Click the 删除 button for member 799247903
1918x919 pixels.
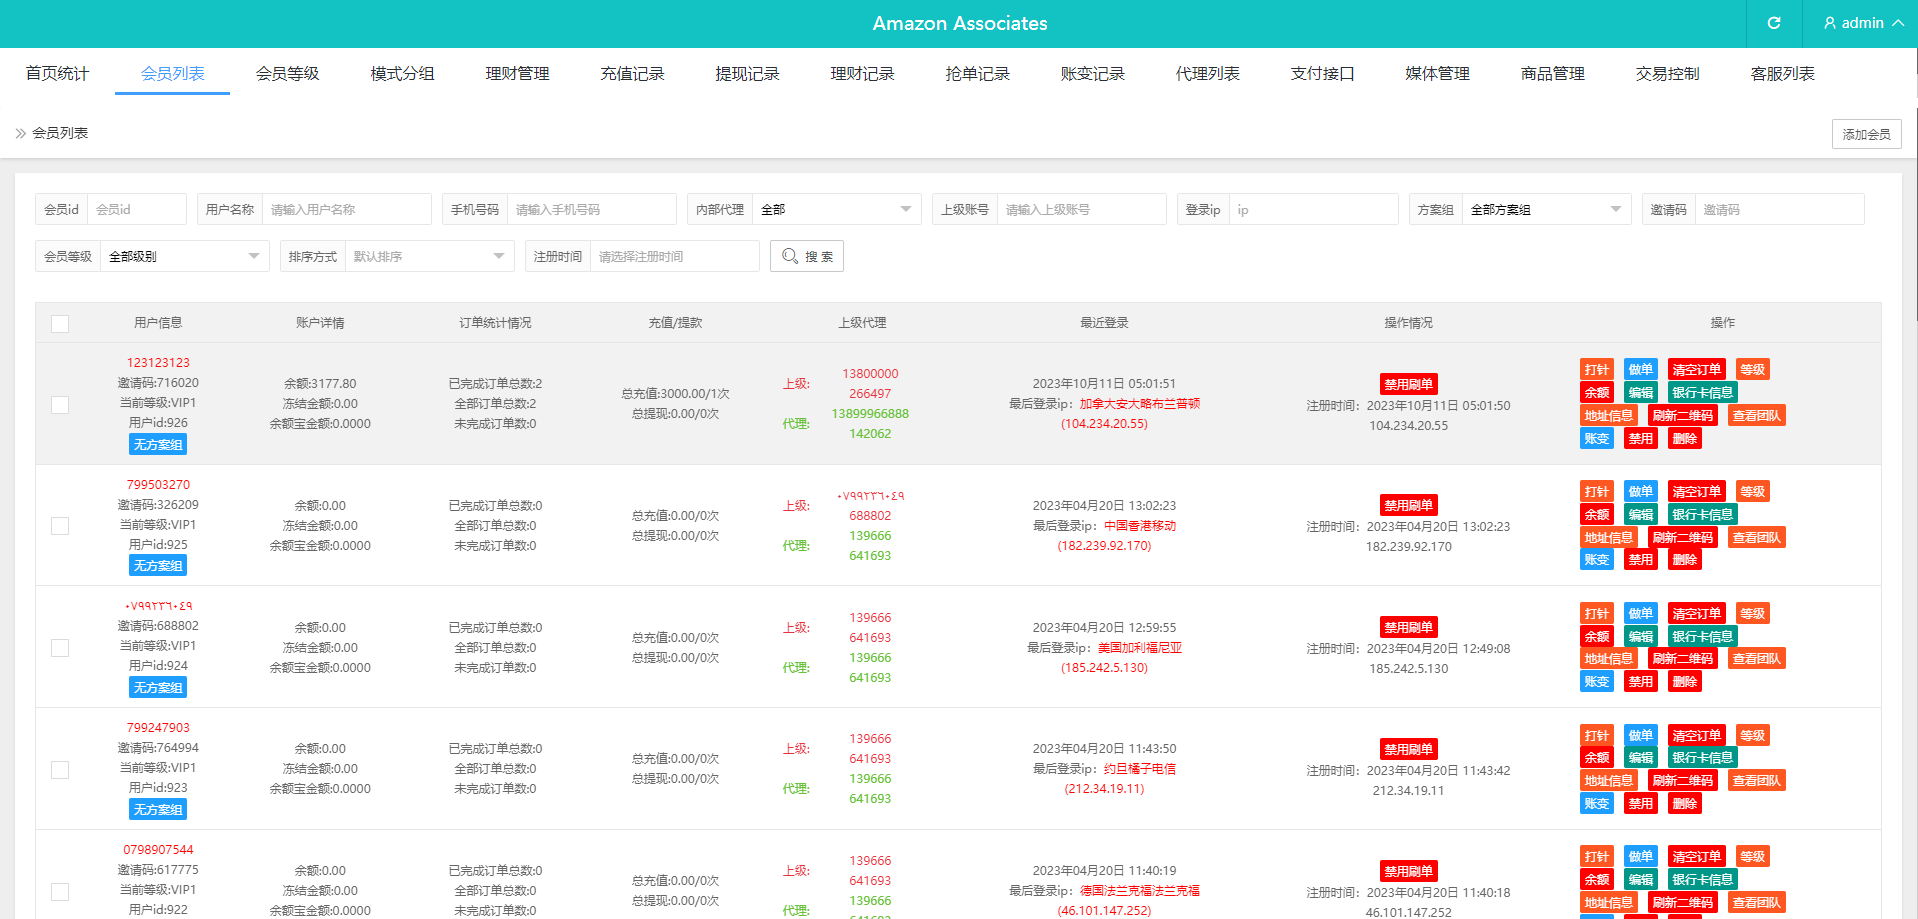point(1684,803)
